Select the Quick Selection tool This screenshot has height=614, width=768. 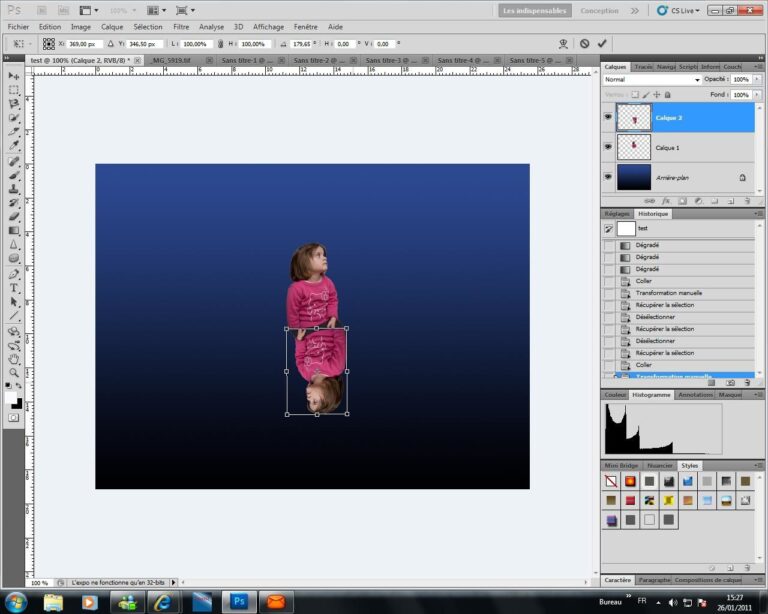(x=14, y=118)
